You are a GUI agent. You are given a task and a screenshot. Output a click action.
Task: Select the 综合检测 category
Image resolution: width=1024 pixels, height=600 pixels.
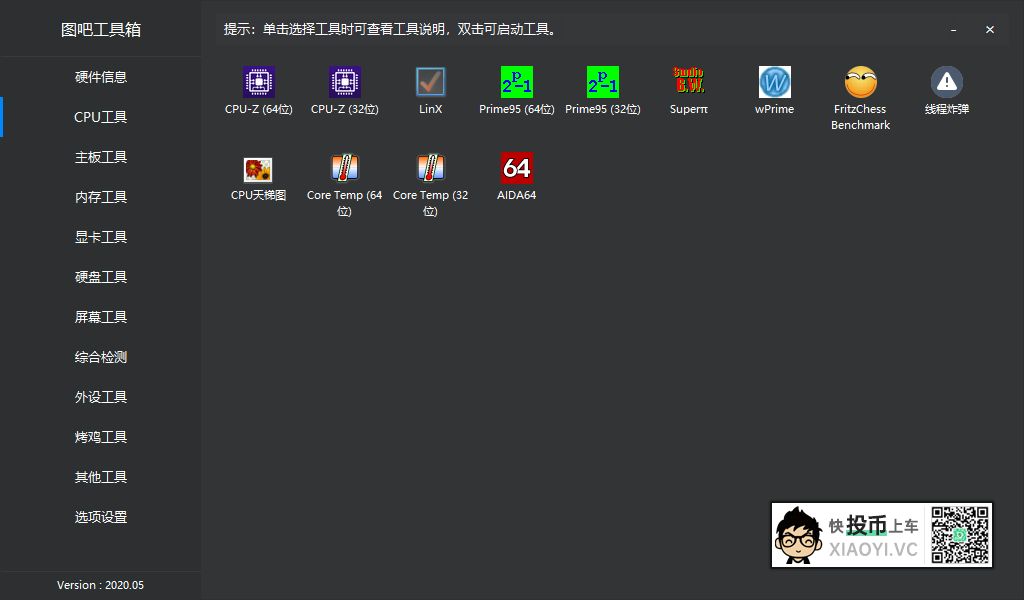click(101, 357)
